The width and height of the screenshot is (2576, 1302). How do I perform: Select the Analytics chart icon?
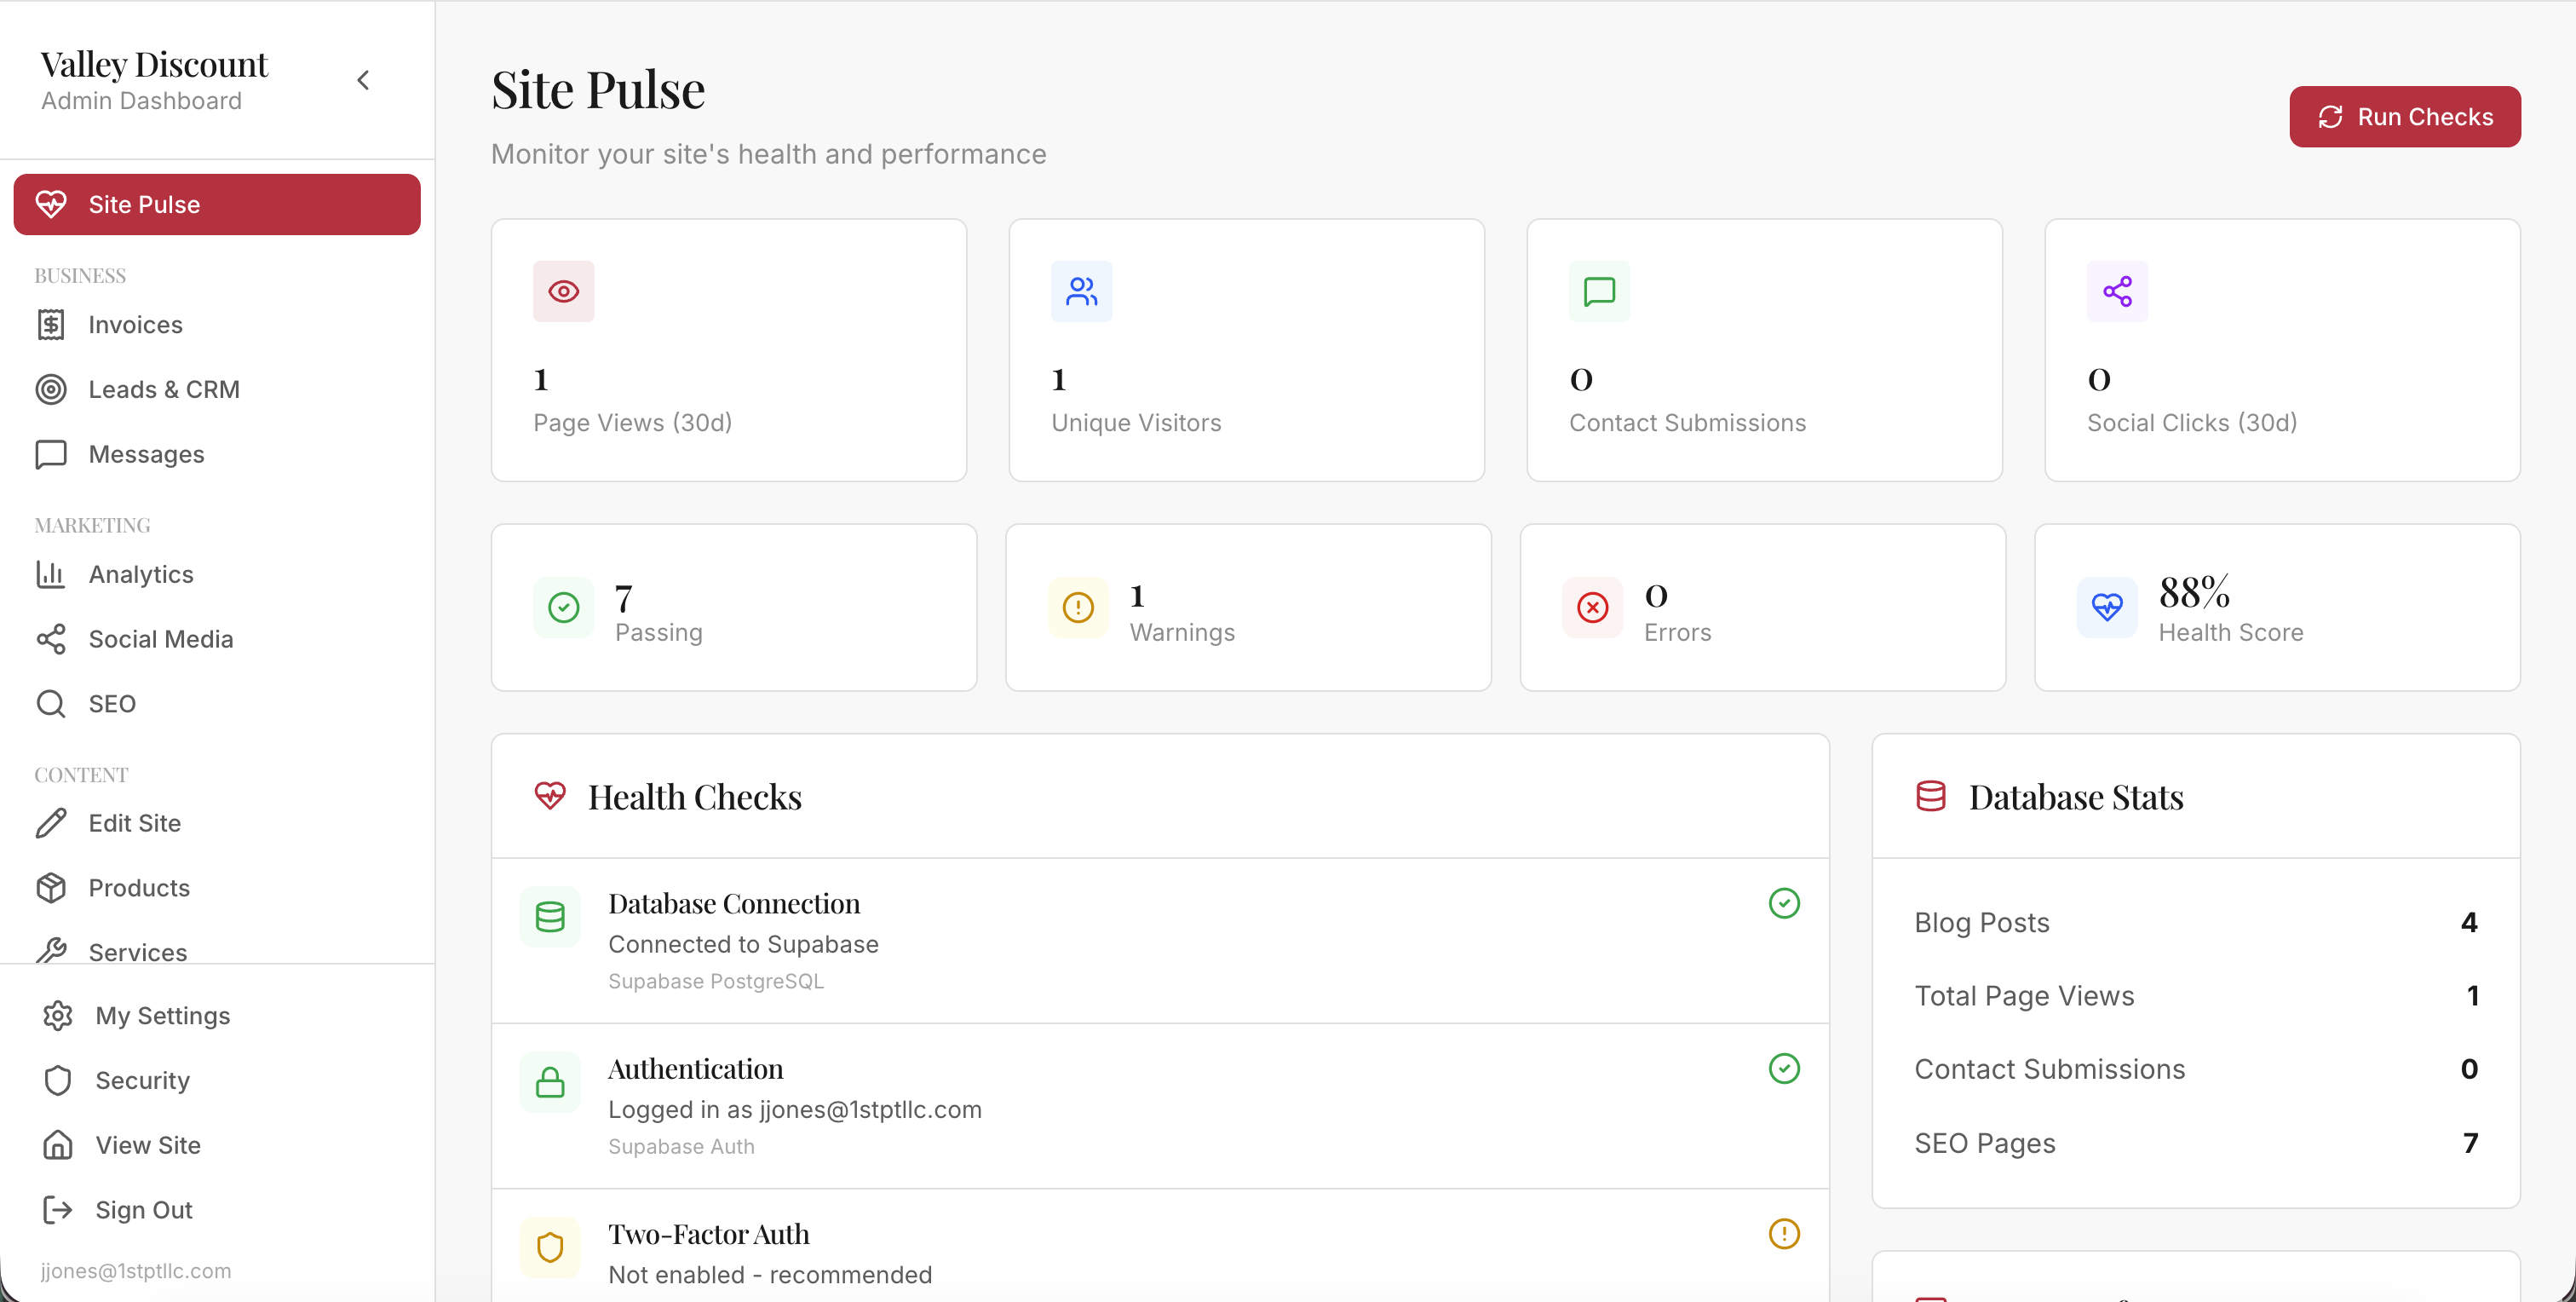(x=50, y=574)
